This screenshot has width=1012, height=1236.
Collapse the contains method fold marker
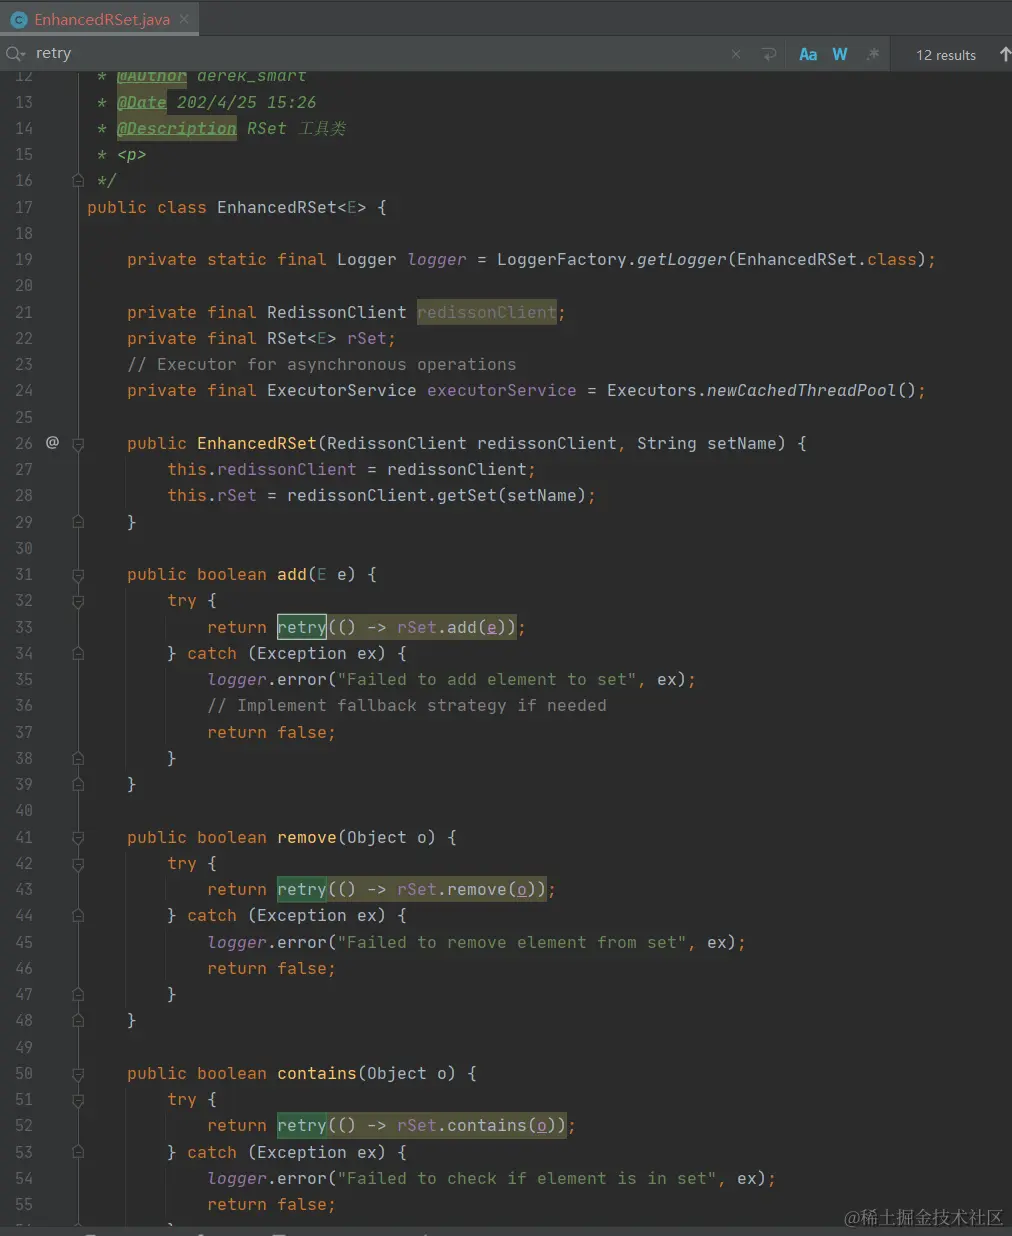click(x=78, y=1072)
